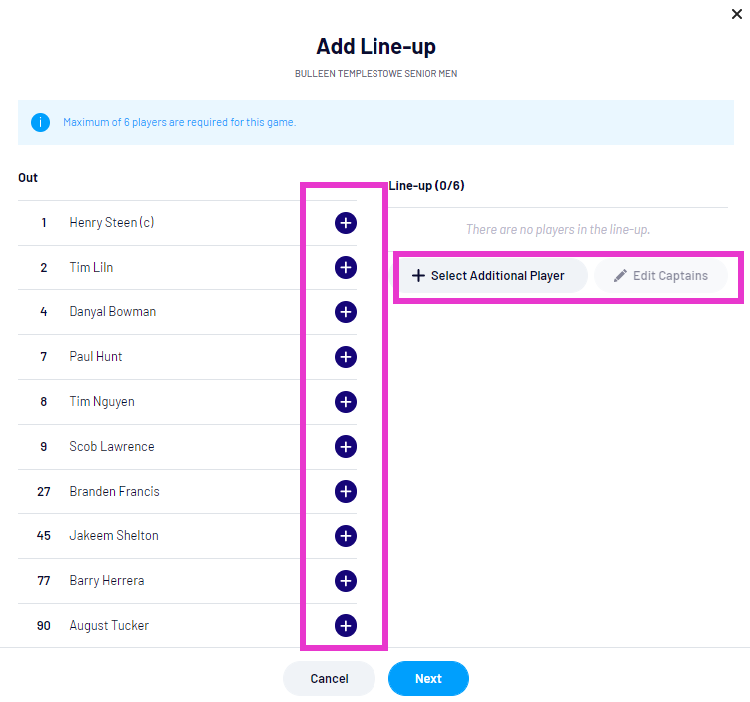Screen dimensions: 750x702
Task: Add Tim Nguyen to the line-up
Action: [x=346, y=402]
